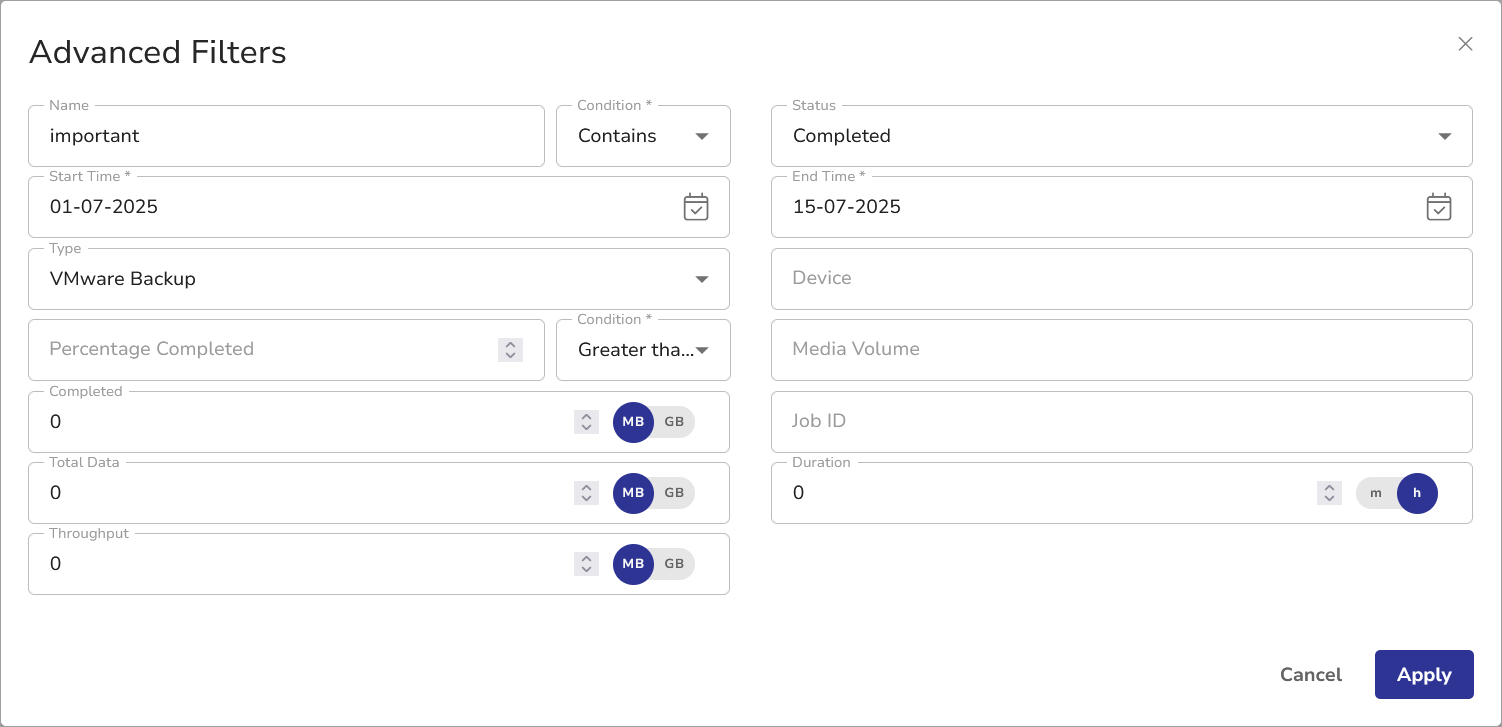Viewport: 1502px width, 727px height.
Task: Switch Completed unit to GB
Action: [x=675, y=422]
